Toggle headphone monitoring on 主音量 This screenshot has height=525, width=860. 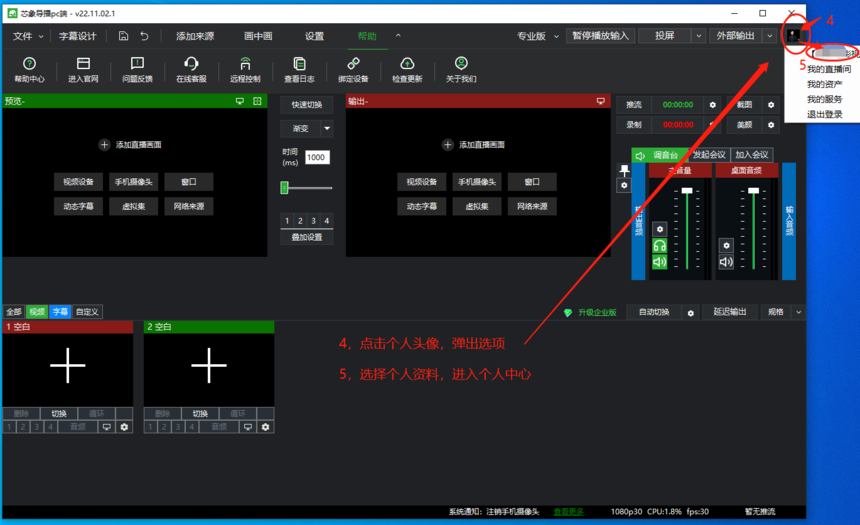[x=660, y=245]
